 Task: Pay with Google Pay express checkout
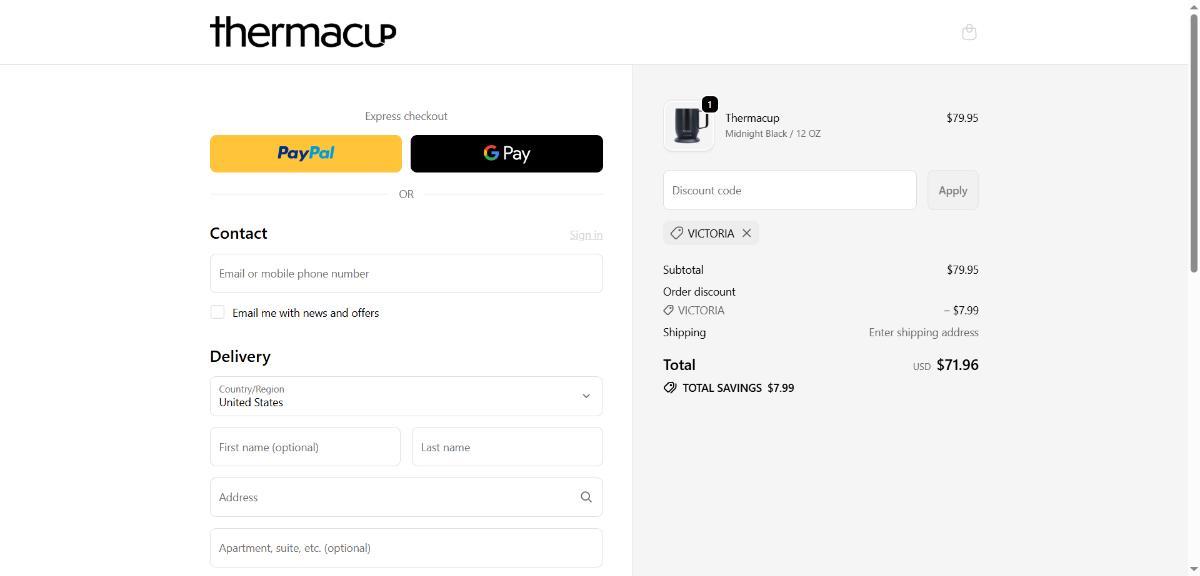pos(506,154)
